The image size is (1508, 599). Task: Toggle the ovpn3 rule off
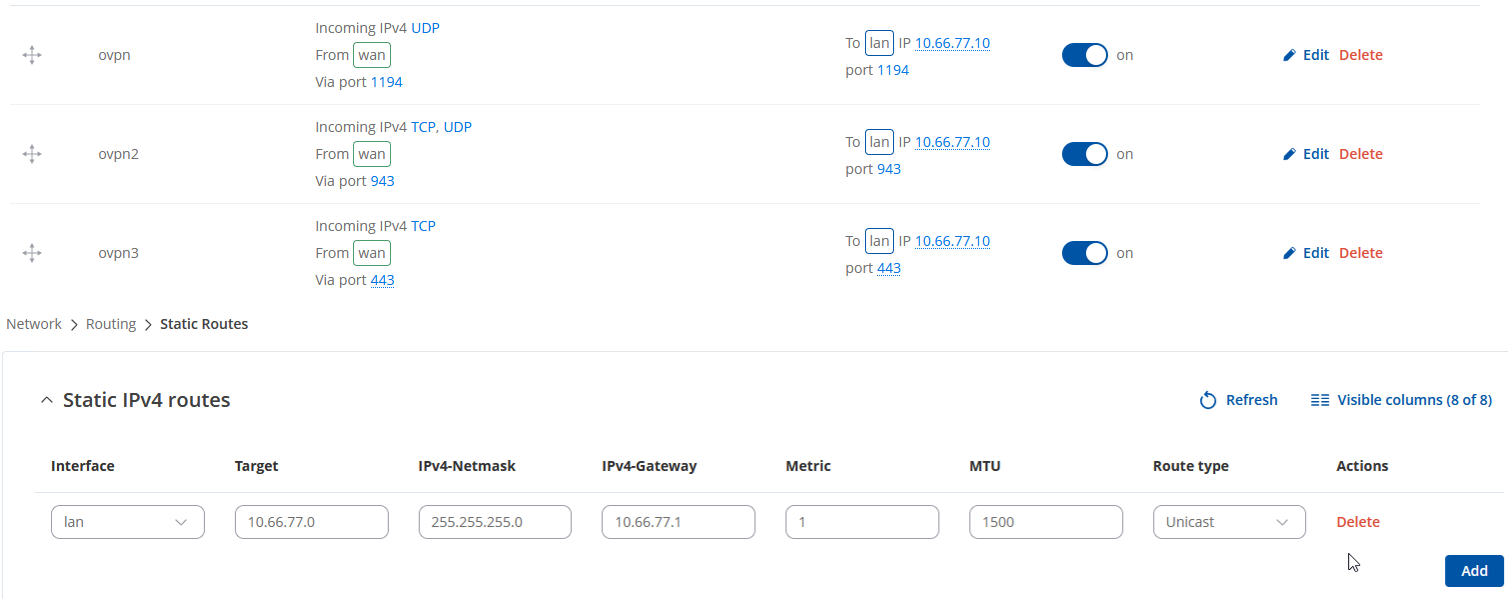click(x=1084, y=253)
